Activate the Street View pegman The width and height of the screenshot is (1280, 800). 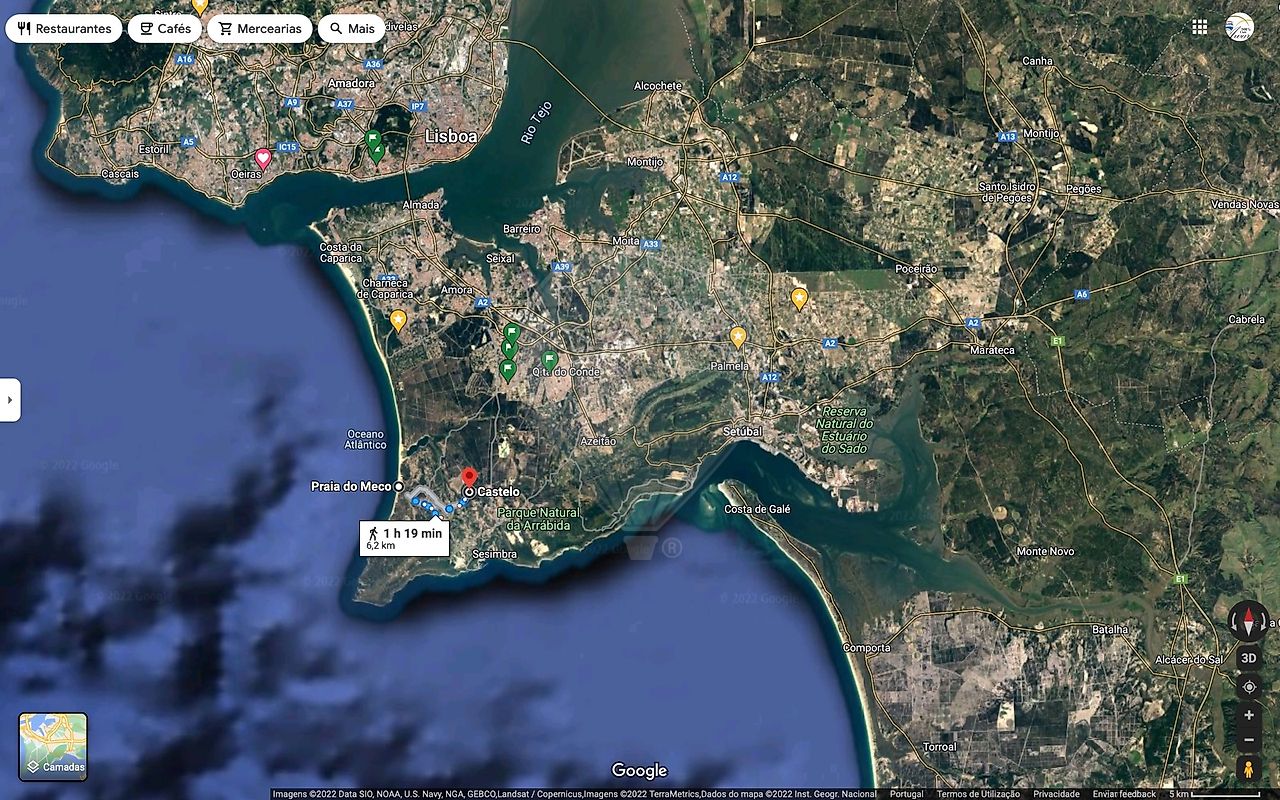coord(1248,769)
